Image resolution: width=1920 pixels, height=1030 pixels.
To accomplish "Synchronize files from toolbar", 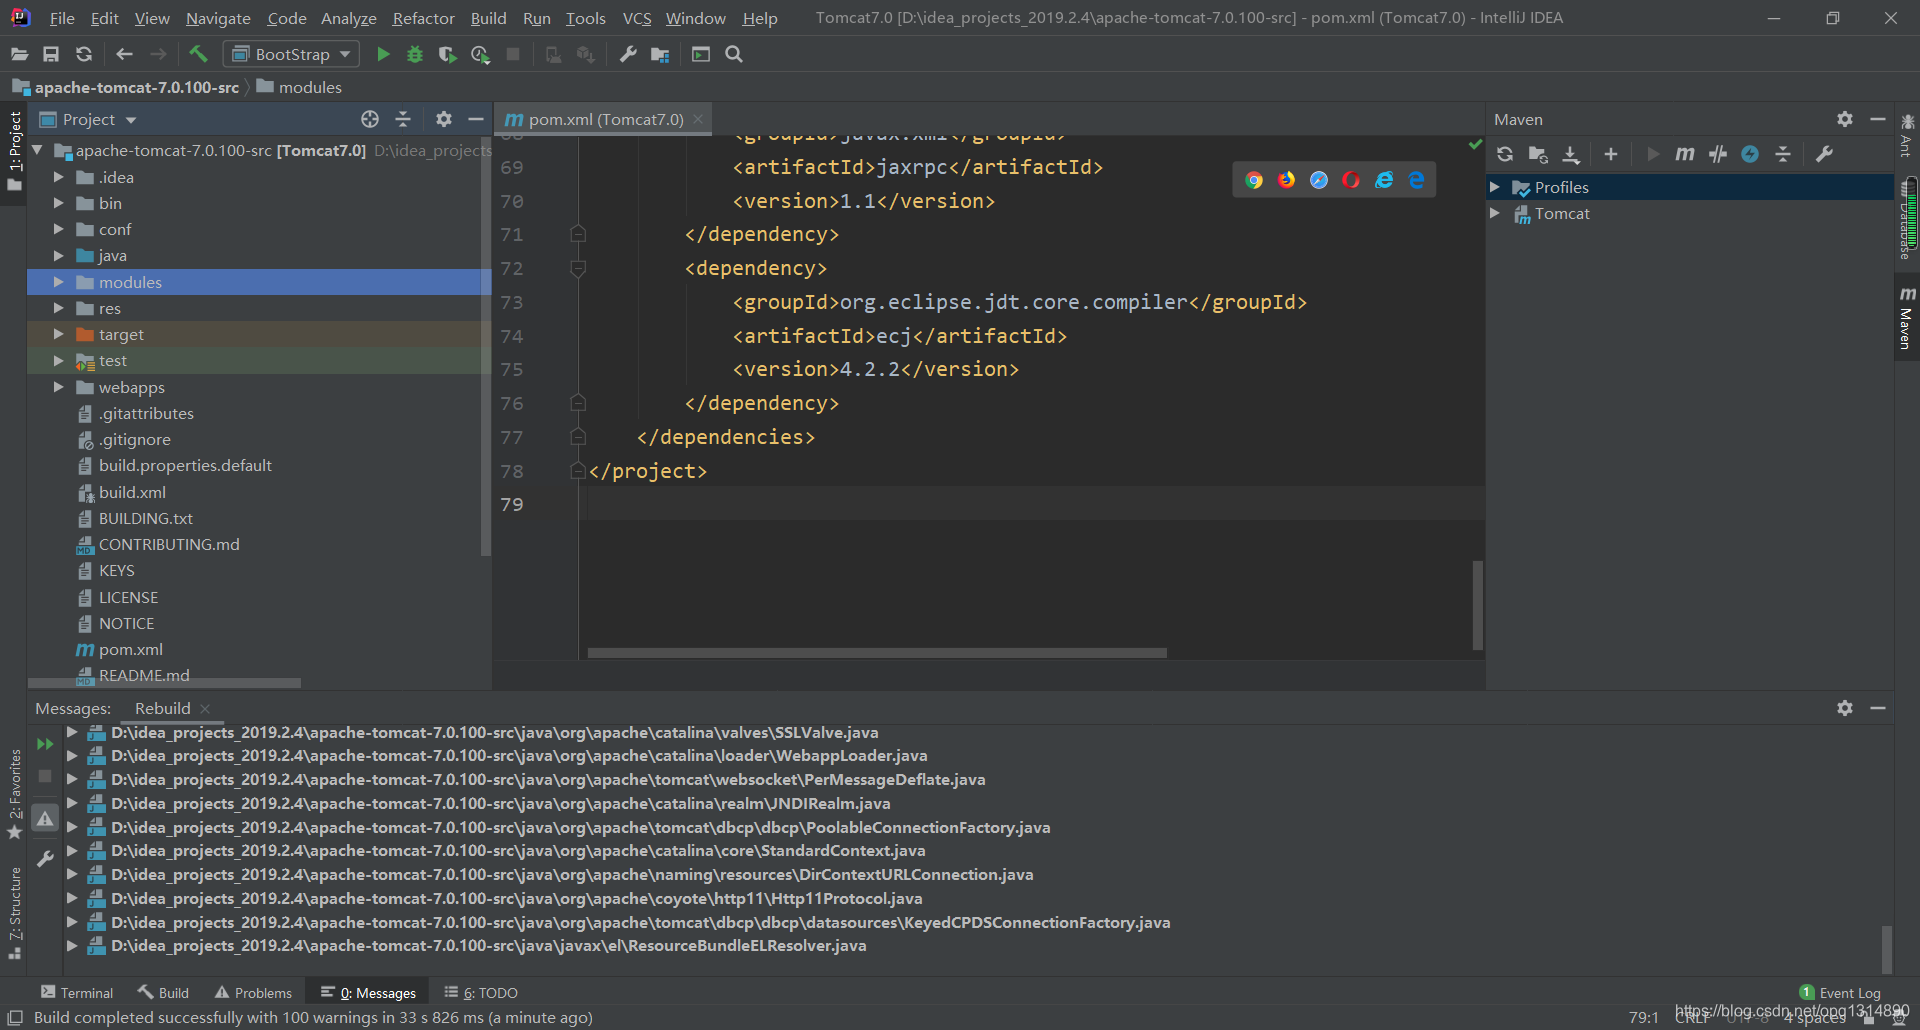I will (84, 54).
